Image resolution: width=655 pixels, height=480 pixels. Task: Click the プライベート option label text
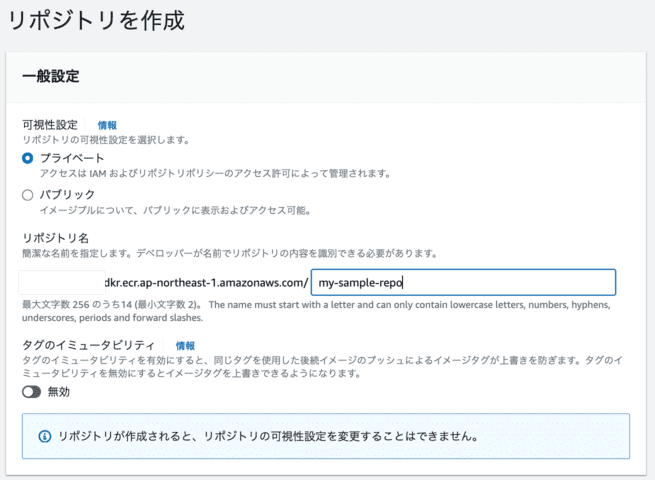point(71,158)
